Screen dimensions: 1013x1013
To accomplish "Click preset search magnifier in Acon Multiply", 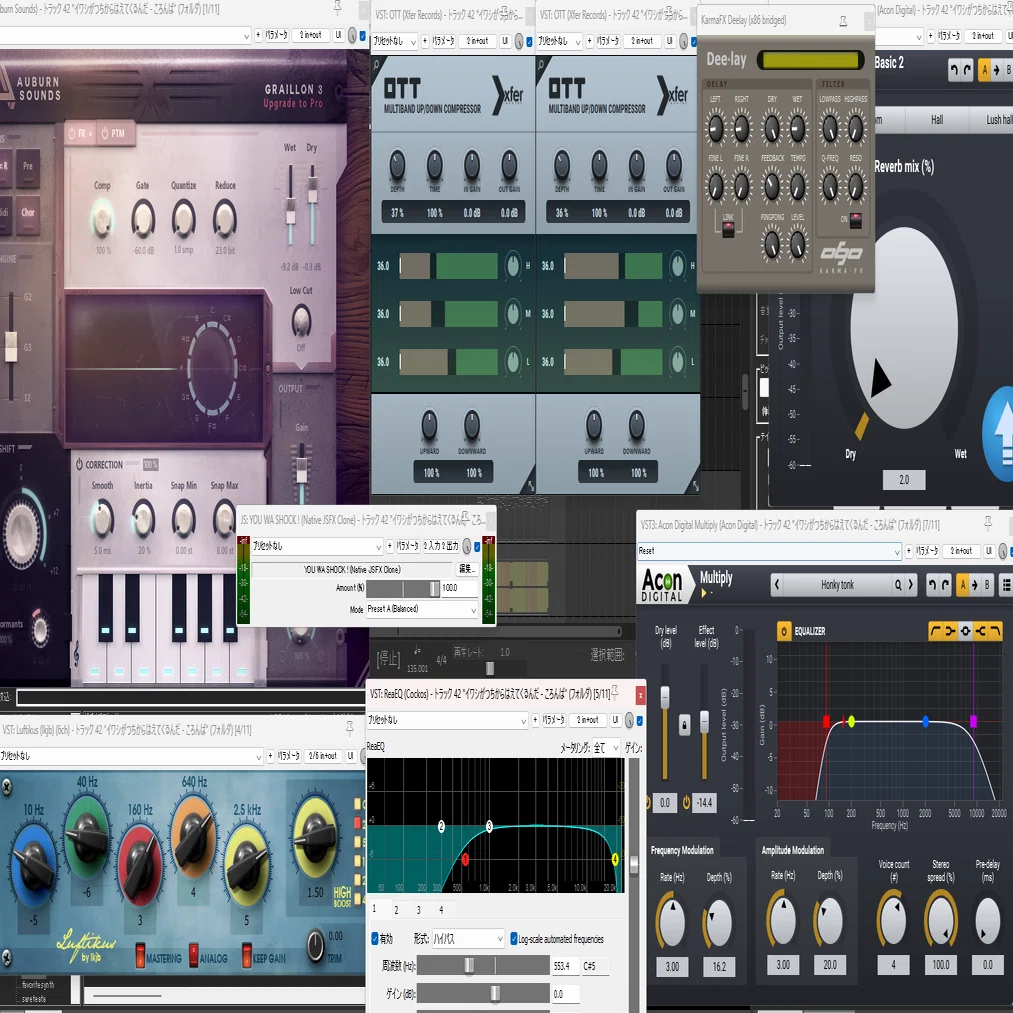I will [x=898, y=585].
